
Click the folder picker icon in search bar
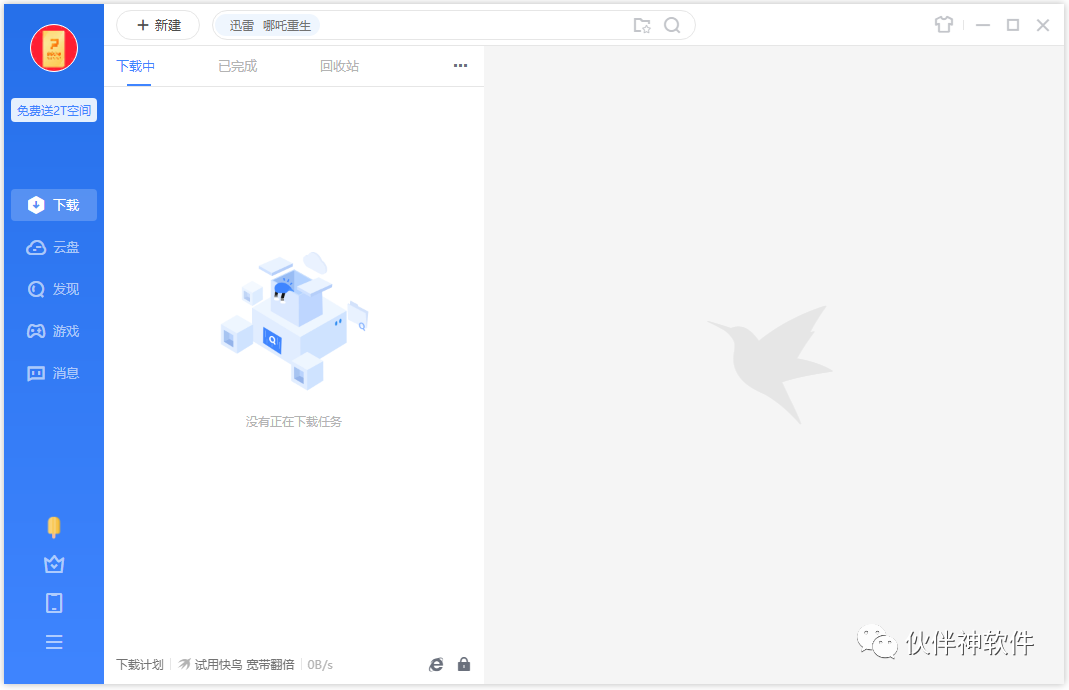(x=642, y=25)
